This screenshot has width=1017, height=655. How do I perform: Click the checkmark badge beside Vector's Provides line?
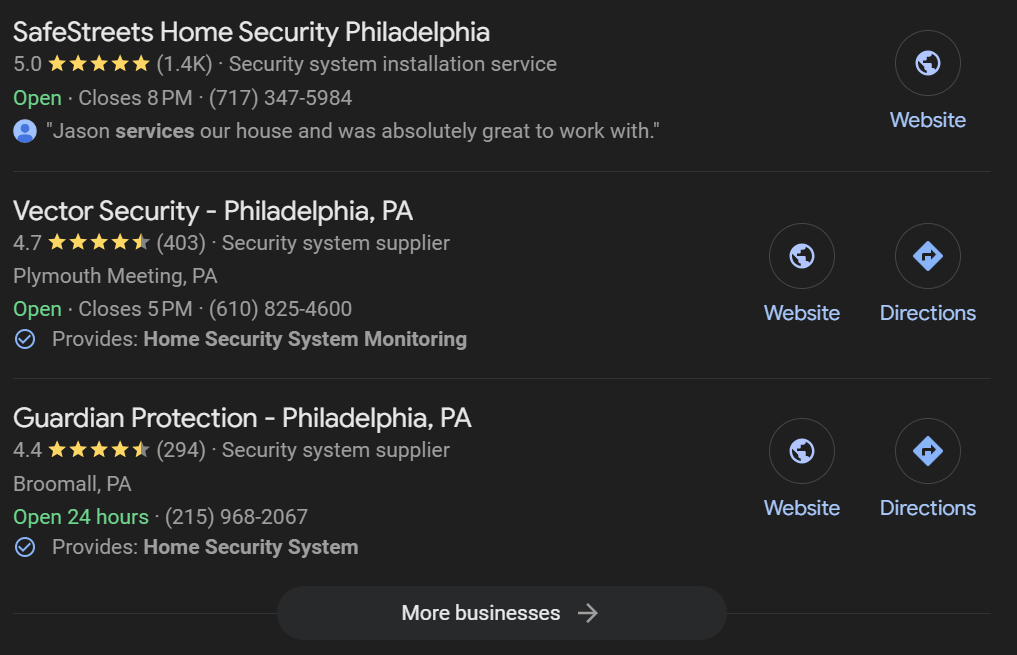[x=23, y=339]
